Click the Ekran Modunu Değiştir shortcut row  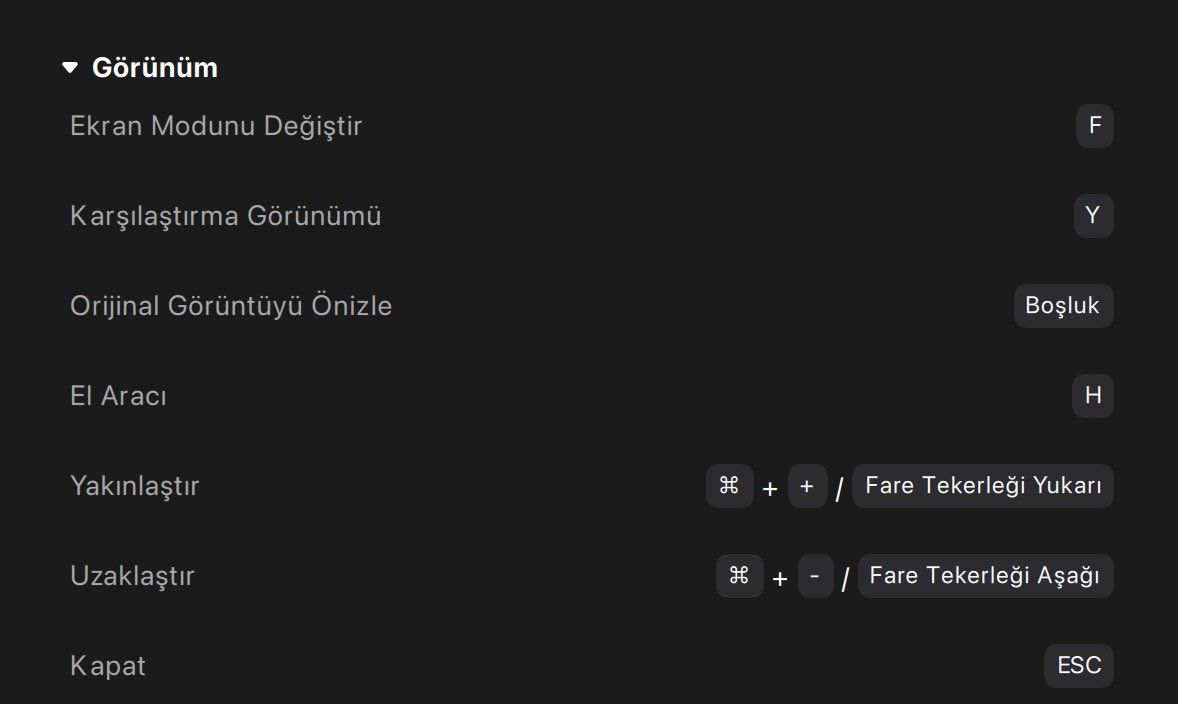(x=216, y=126)
